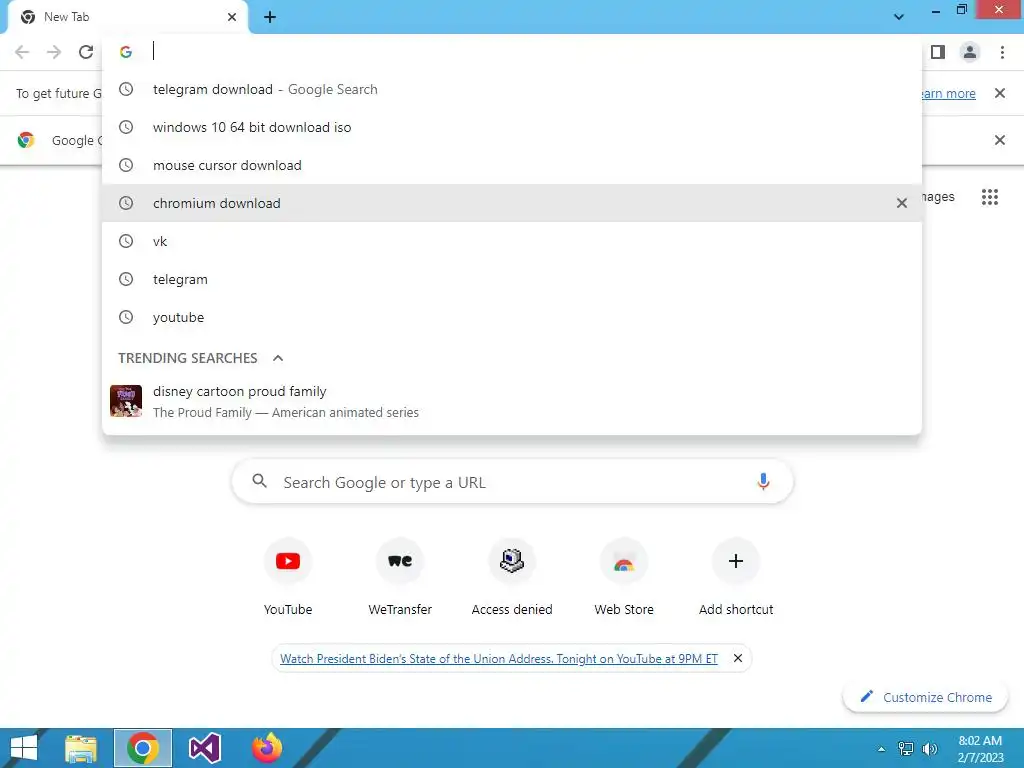The image size is (1024, 768).
Task: Click the volume speaker tray icon
Action: click(929, 749)
